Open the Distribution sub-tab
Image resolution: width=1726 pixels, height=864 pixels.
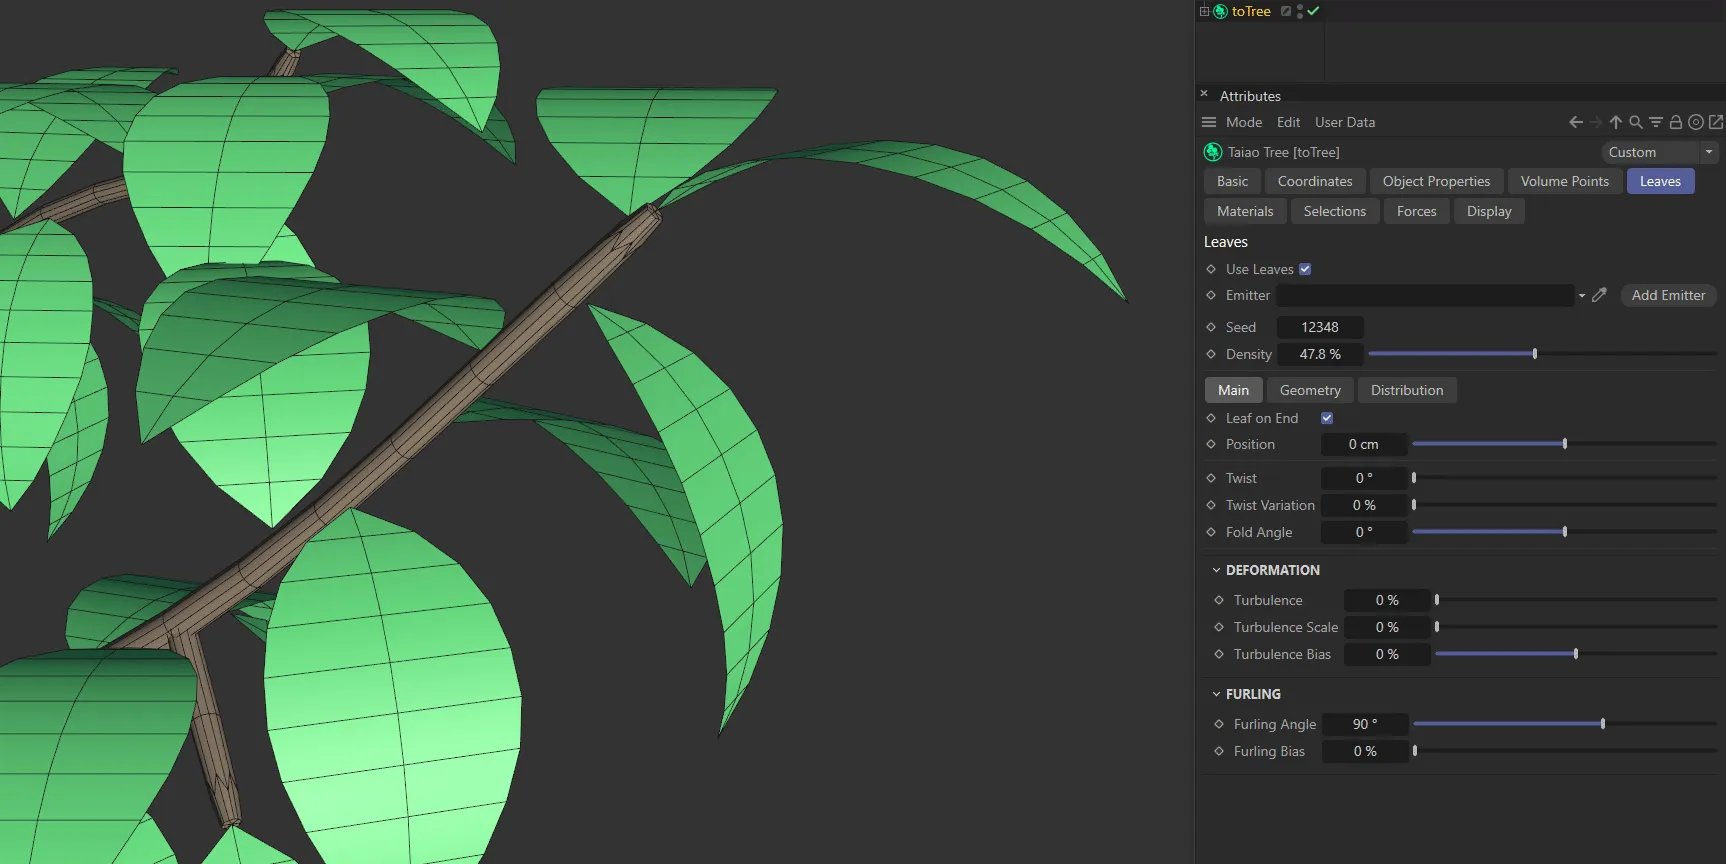point(1406,390)
